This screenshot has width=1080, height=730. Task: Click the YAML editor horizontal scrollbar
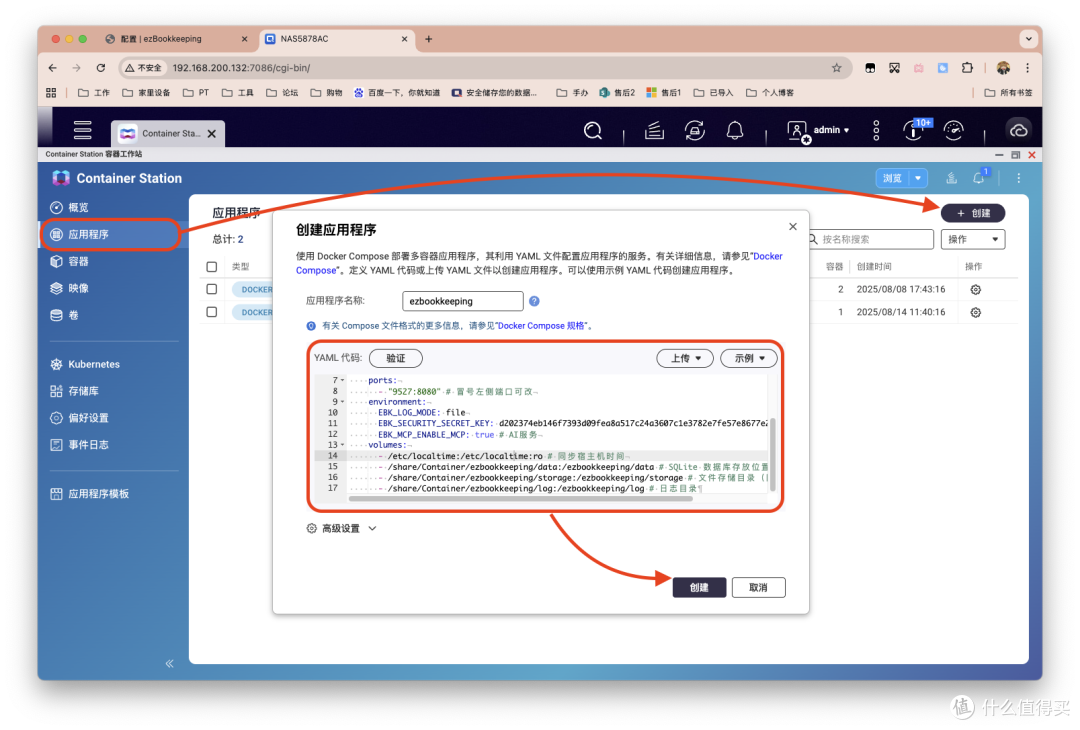pos(520,498)
